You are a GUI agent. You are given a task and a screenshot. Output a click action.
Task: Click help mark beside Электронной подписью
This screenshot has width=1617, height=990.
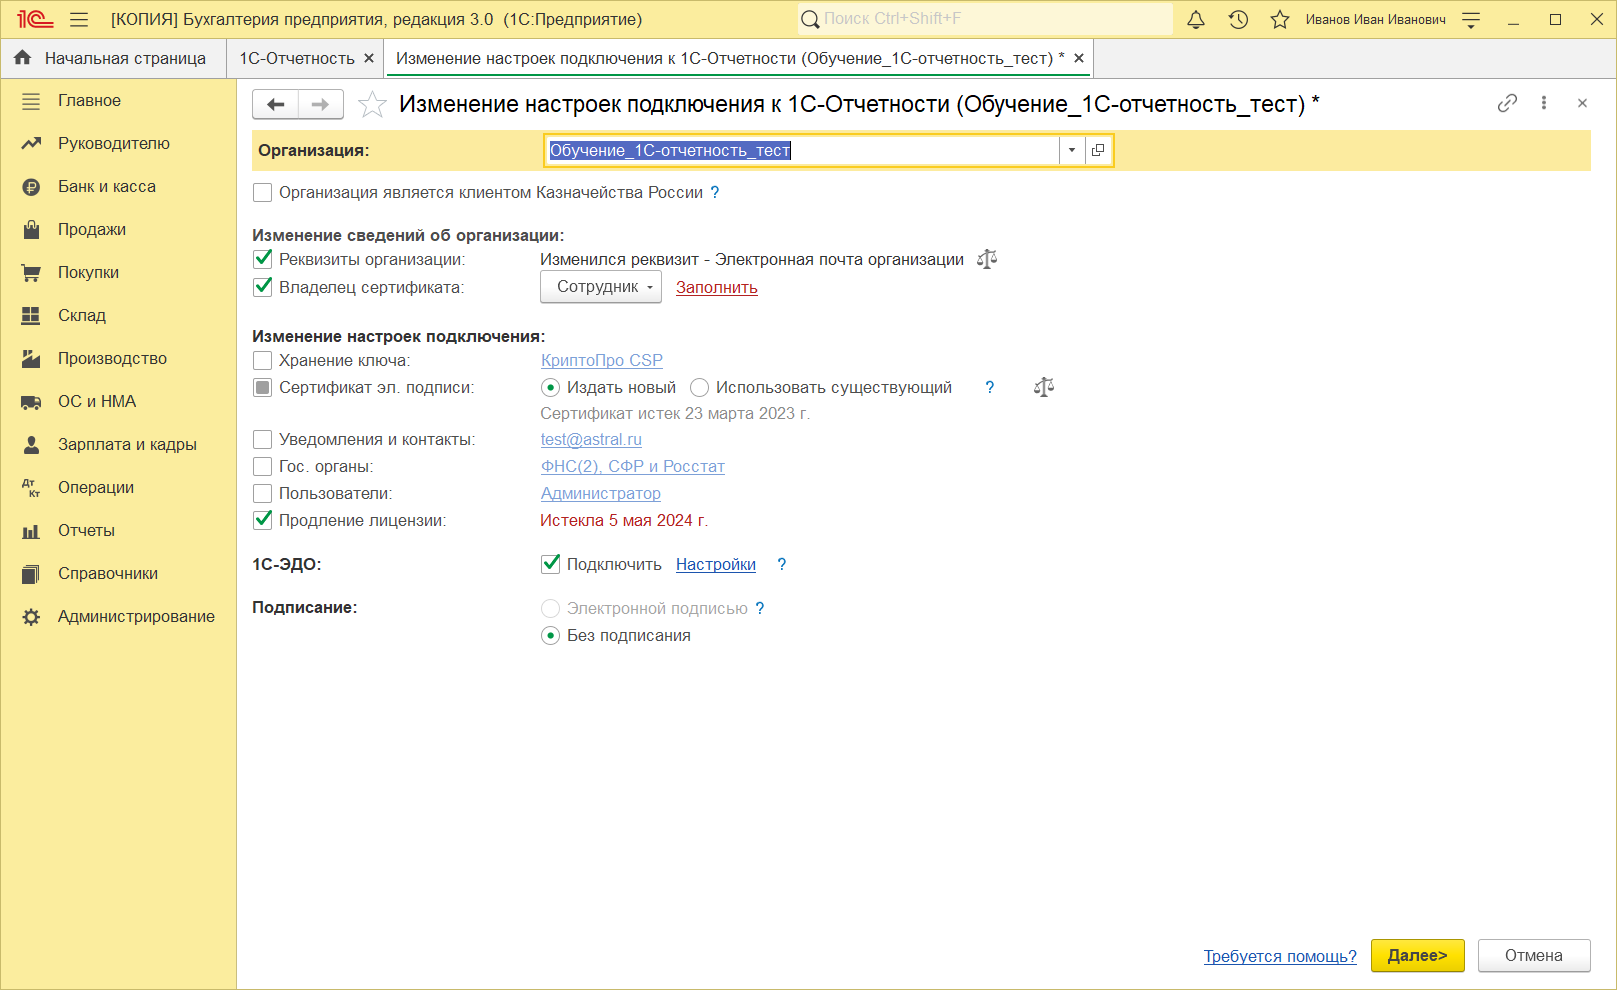tap(760, 608)
